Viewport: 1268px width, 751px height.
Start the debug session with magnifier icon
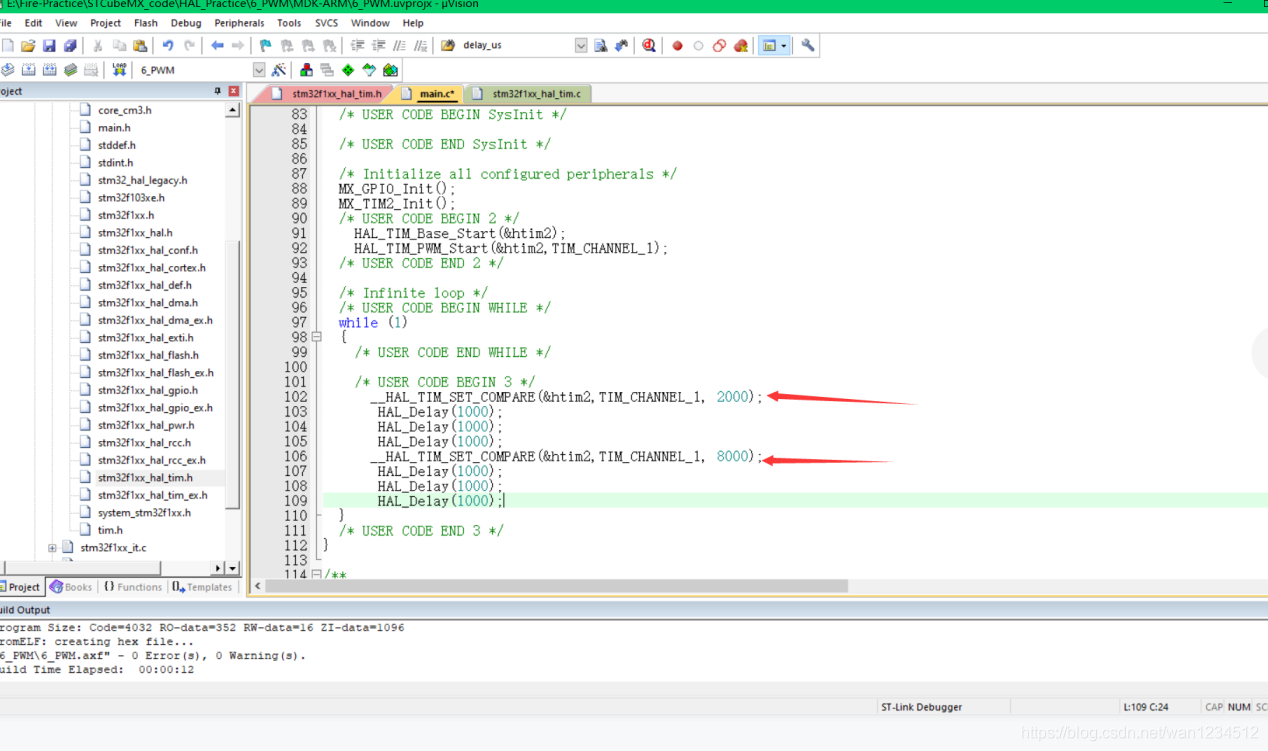[649, 46]
